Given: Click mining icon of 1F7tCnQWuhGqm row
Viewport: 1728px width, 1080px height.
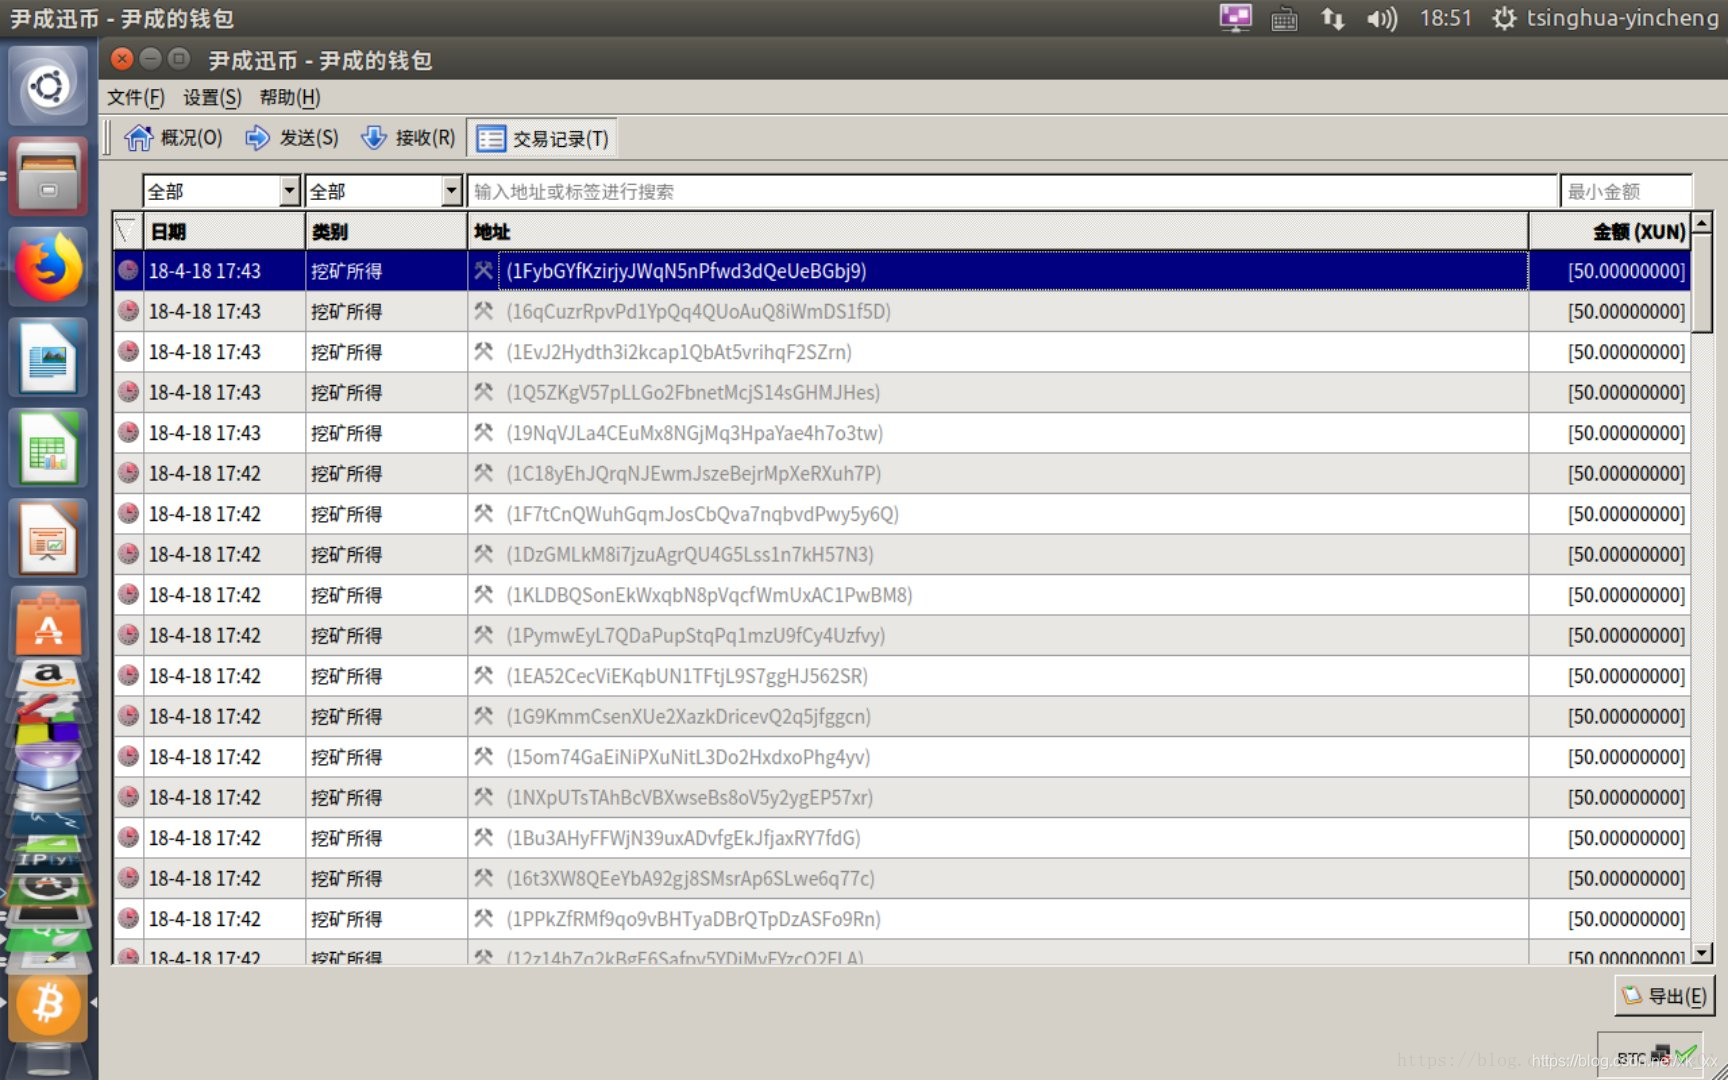Looking at the screenshot, I should (x=484, y=514).
